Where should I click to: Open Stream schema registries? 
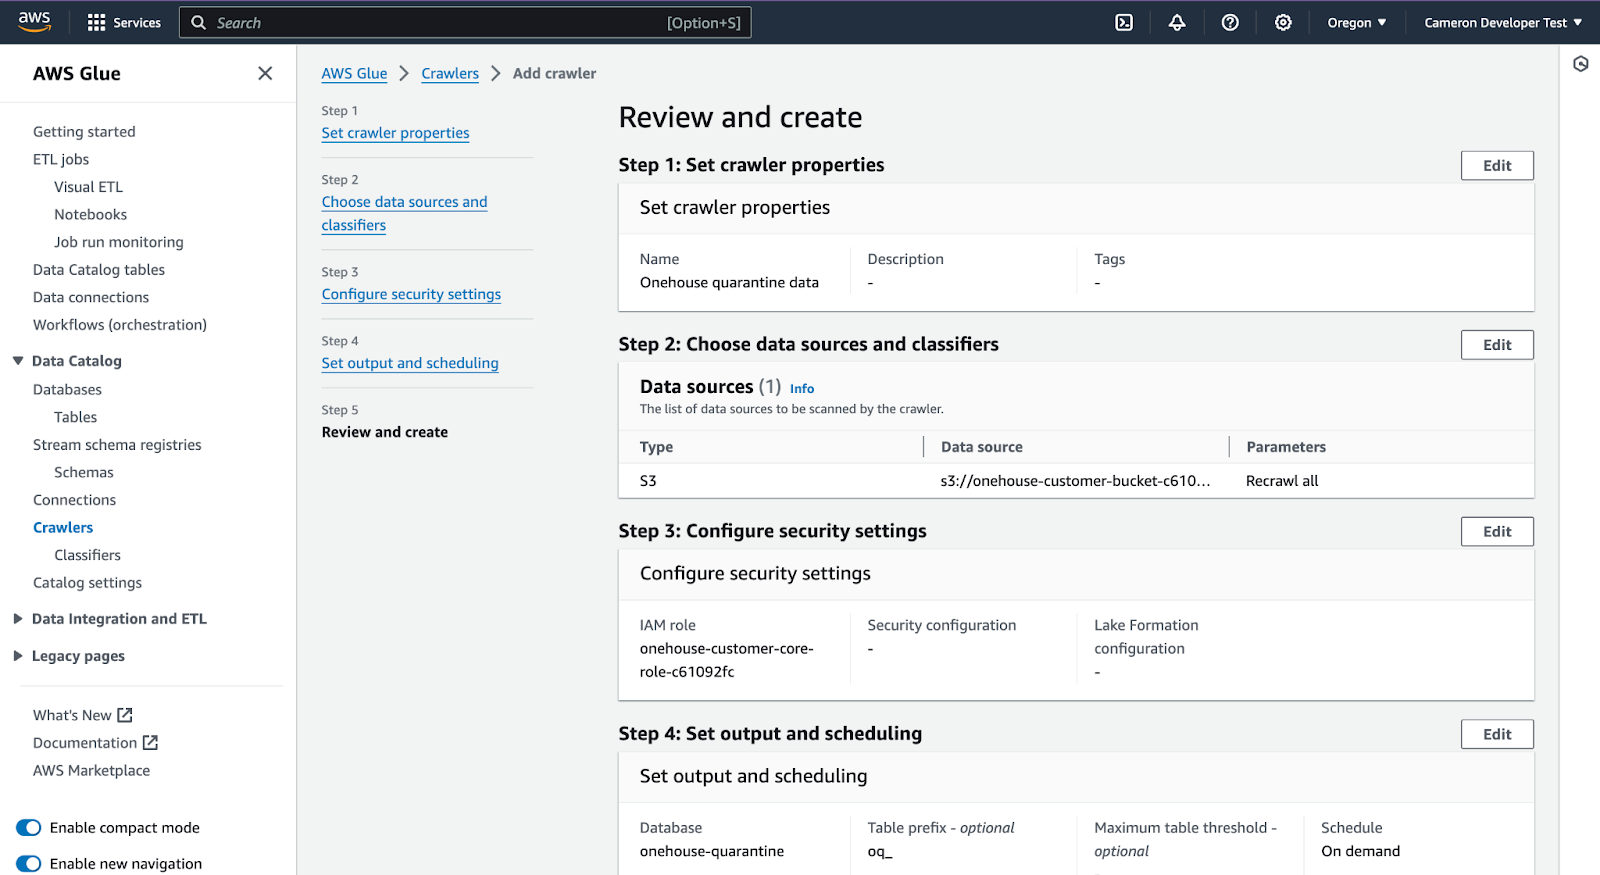[117, 445]
